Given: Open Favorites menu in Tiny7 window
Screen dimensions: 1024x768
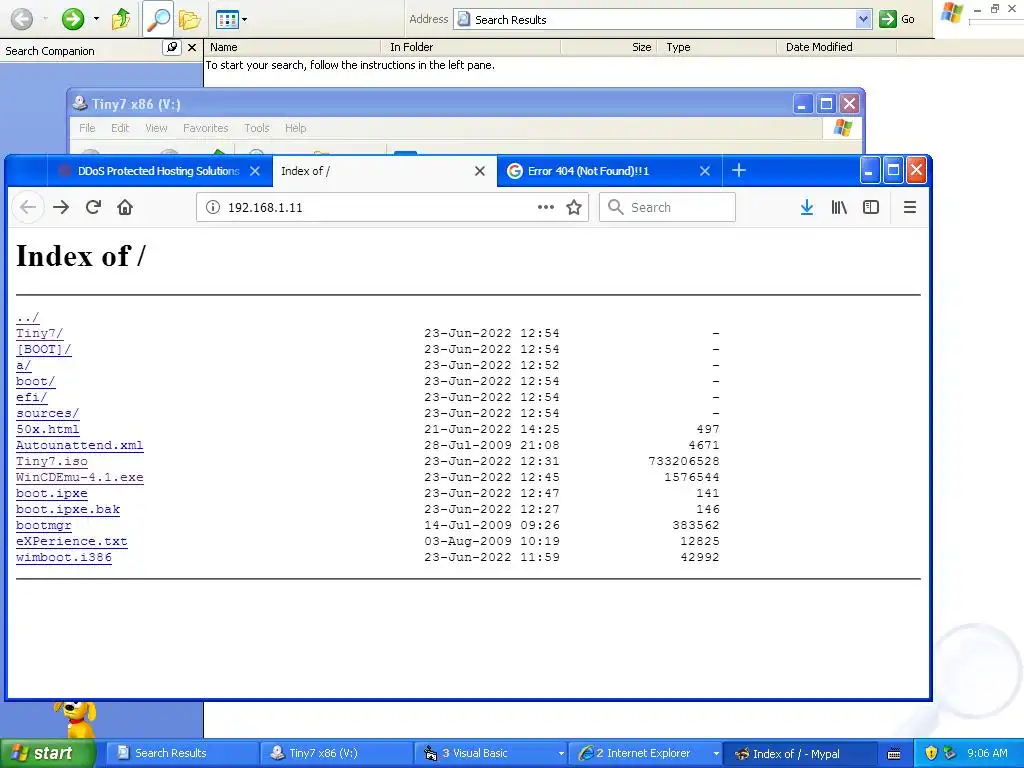Looking at the screenshot, I should 206,128.
